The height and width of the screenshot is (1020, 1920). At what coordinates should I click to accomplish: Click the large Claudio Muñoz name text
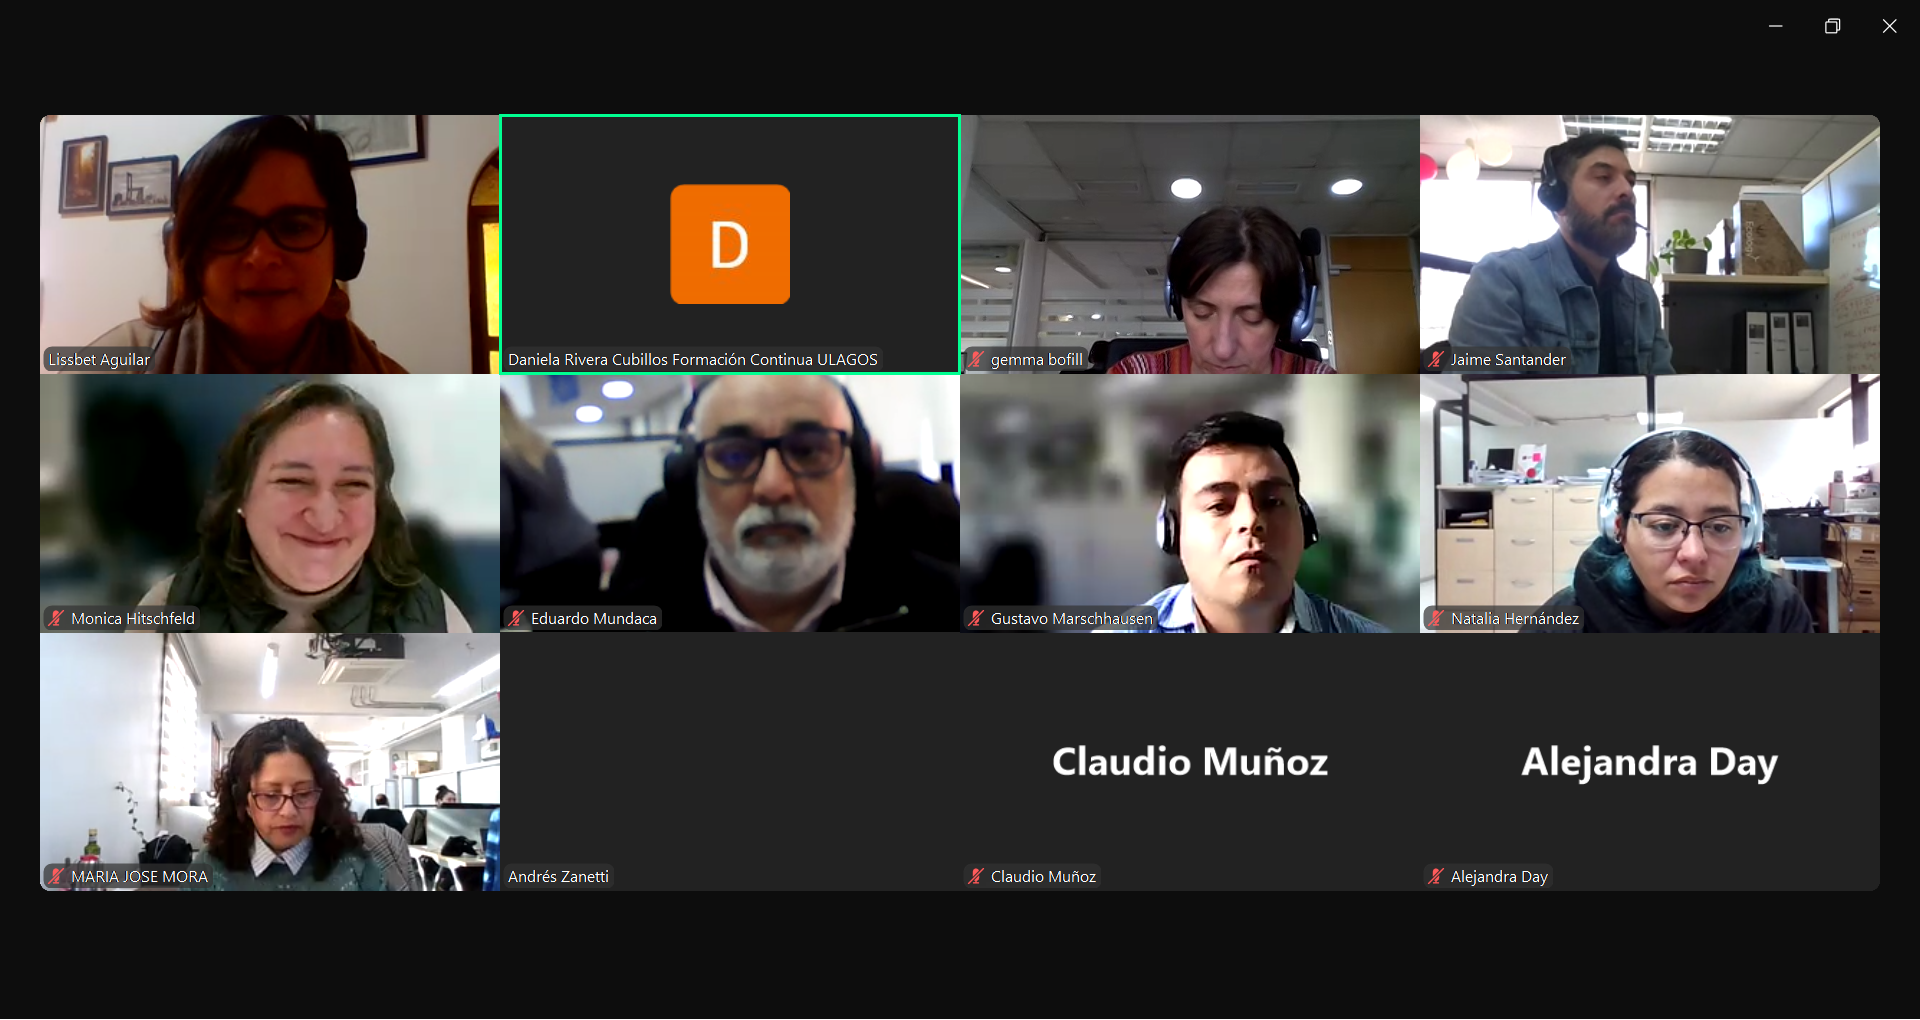[1190, 762]
